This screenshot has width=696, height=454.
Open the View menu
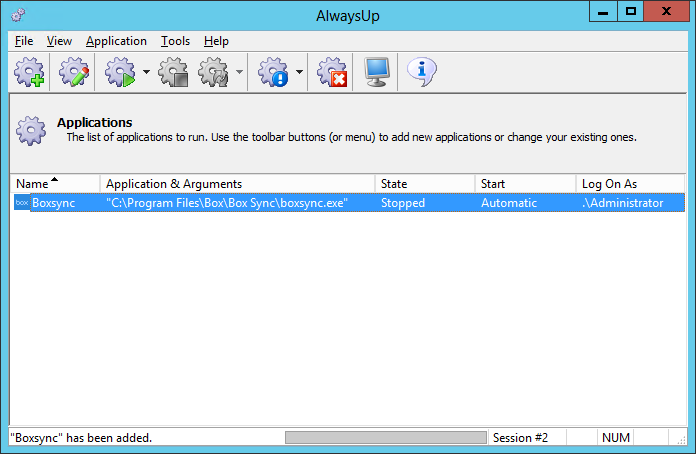59,41
